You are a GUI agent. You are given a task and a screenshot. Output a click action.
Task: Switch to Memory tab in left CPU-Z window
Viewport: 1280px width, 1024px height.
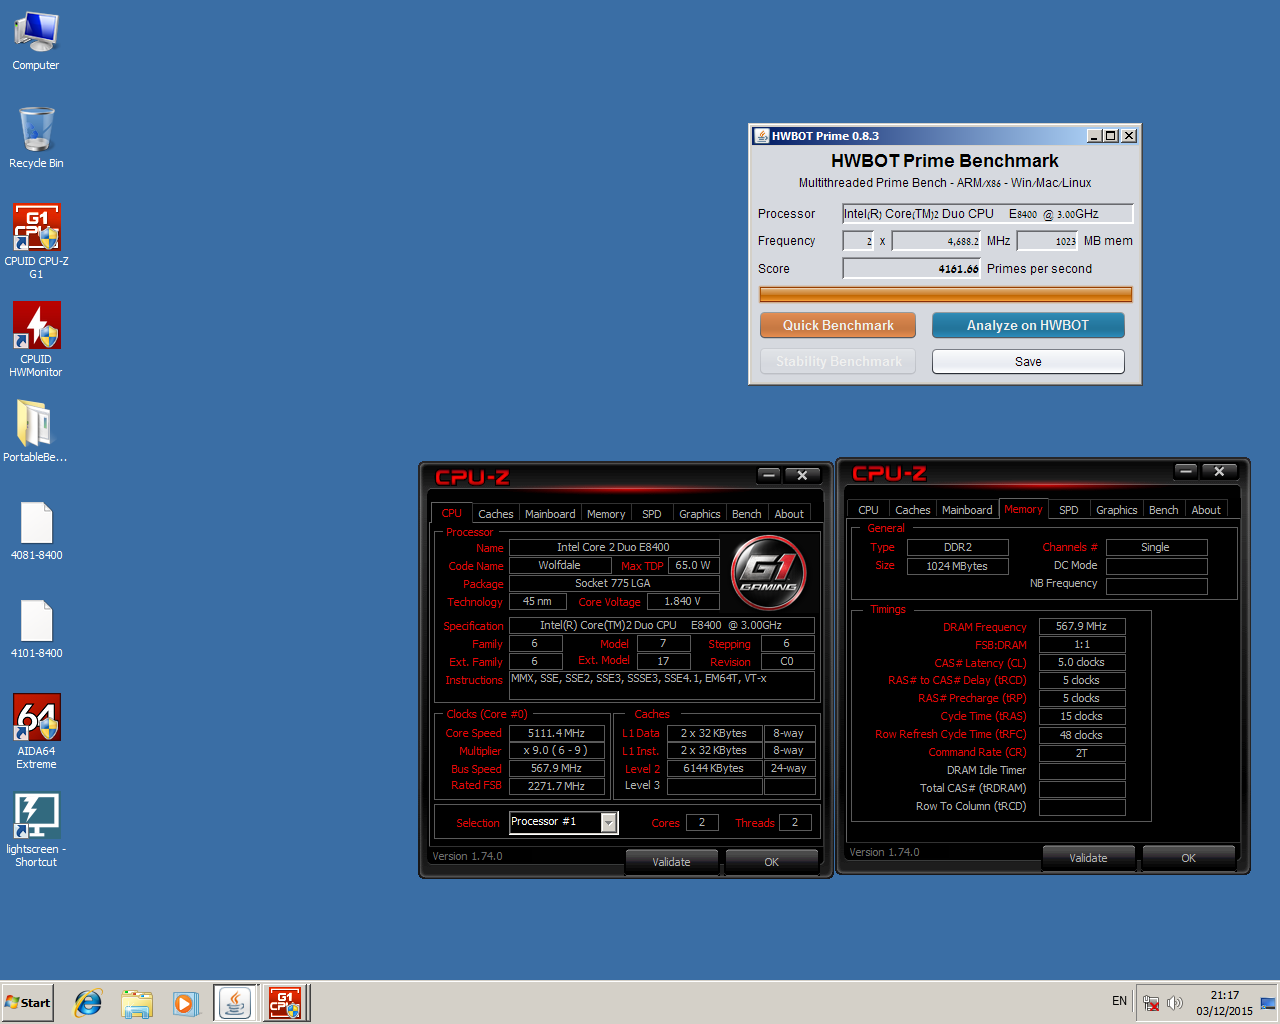[606, 514]
